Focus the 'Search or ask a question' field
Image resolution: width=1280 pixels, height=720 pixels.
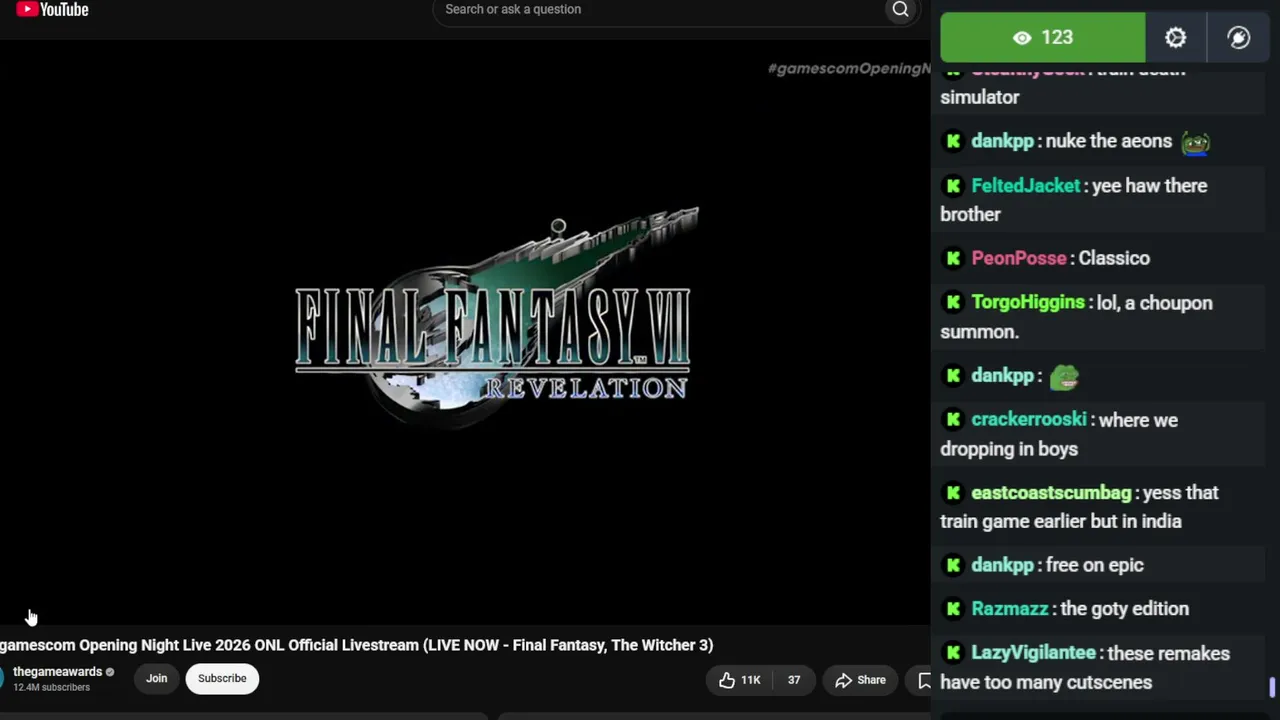662,10
